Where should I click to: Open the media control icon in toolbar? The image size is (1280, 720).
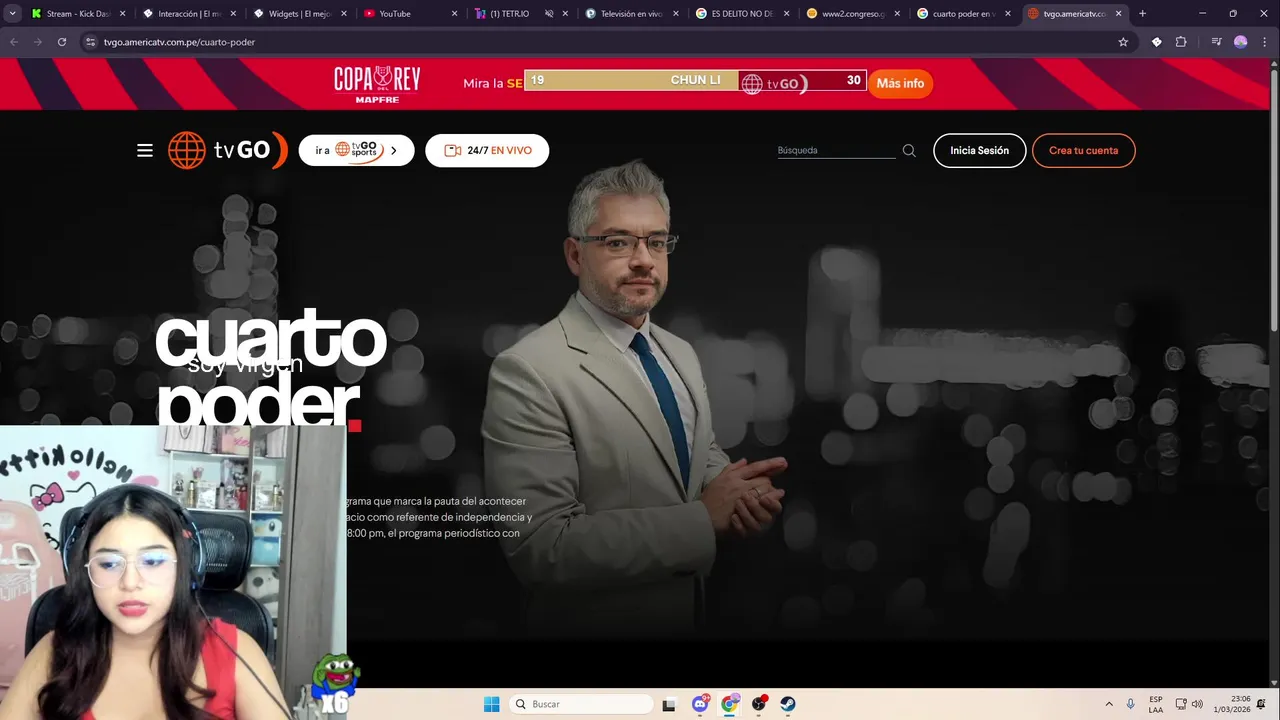pos(1216,42)
